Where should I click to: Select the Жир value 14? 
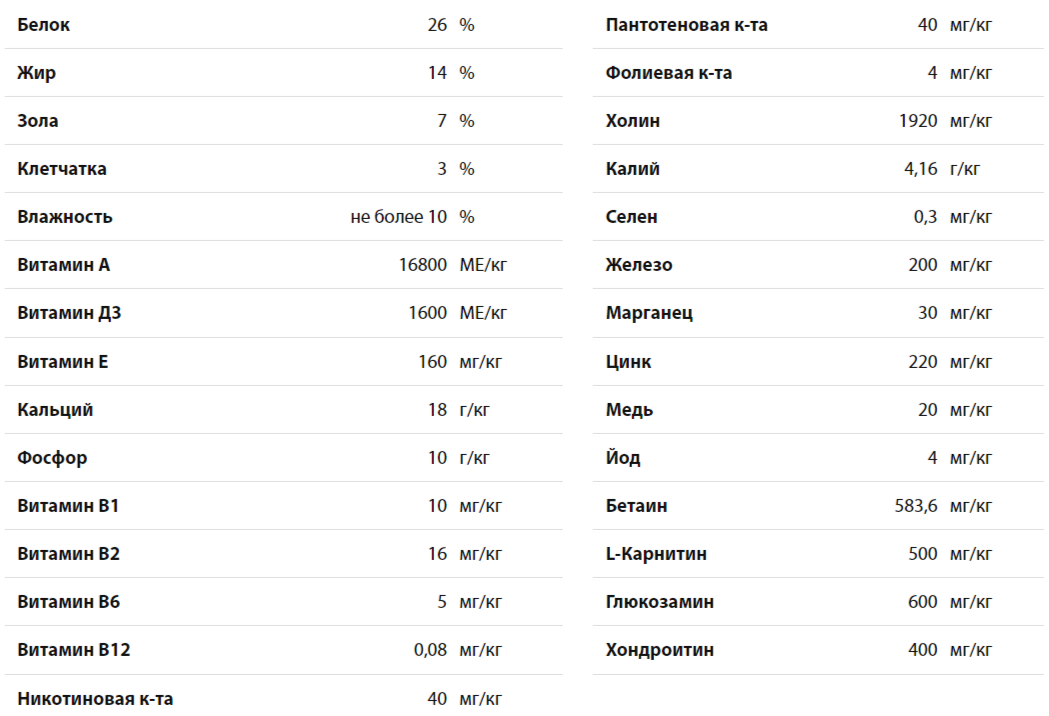[438, 73]
